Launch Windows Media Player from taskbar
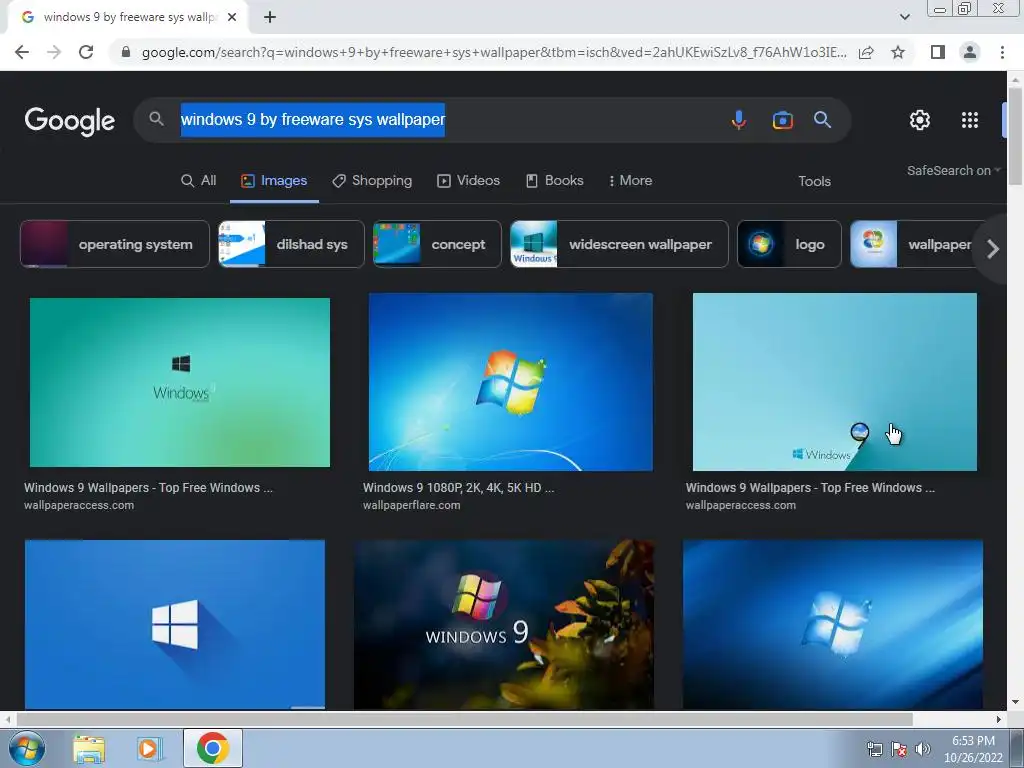Viewport: 1024px width, 768px height. click(149, 748)
